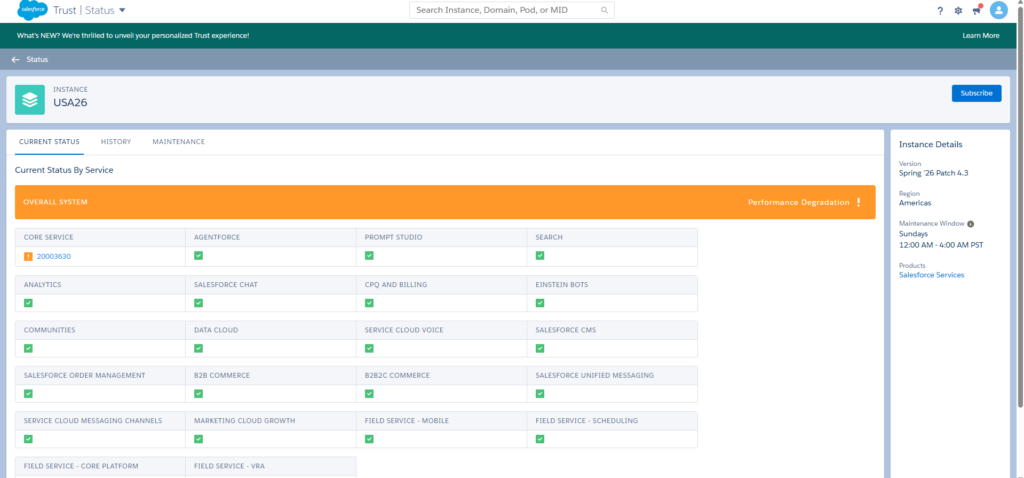
Task: Select the Current Status tab
Action: [x=49, y=142]
